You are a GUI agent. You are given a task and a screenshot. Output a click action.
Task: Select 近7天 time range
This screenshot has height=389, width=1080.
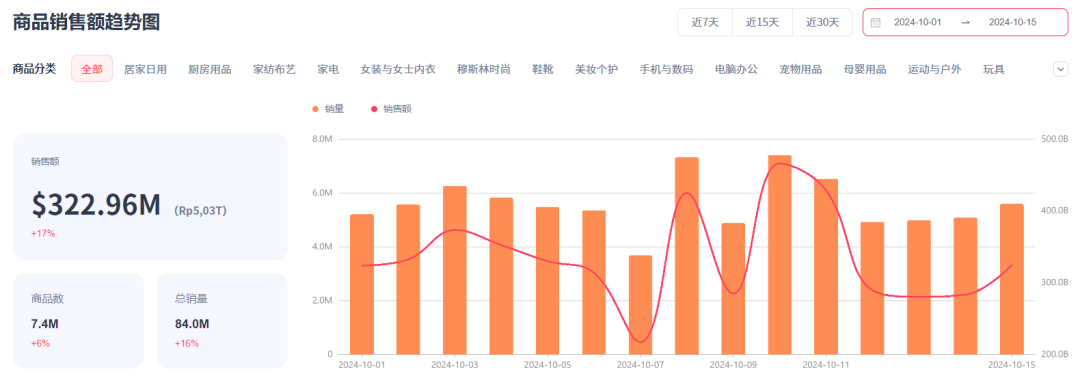click(x=705, y=22)
